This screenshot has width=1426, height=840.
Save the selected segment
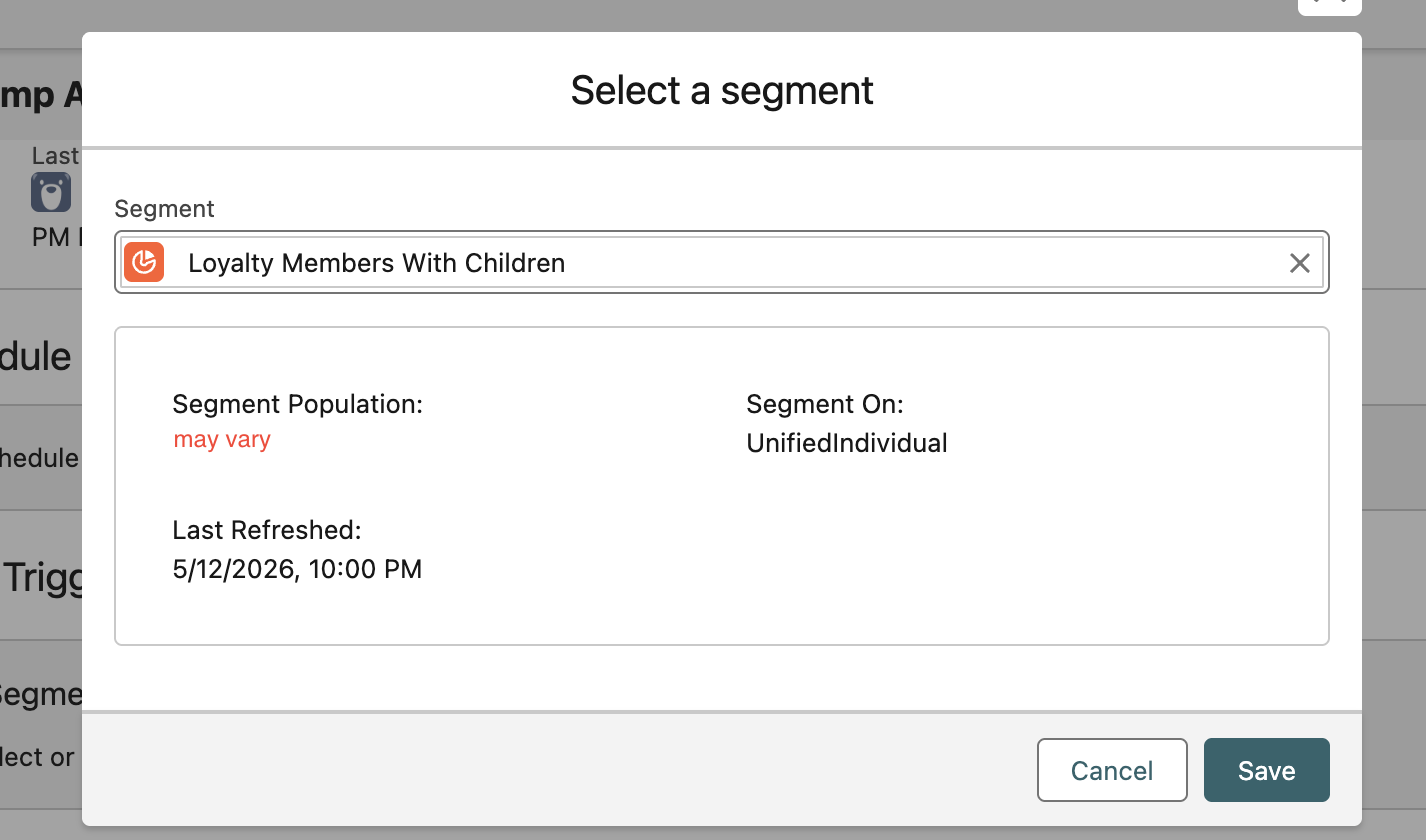1266,770
